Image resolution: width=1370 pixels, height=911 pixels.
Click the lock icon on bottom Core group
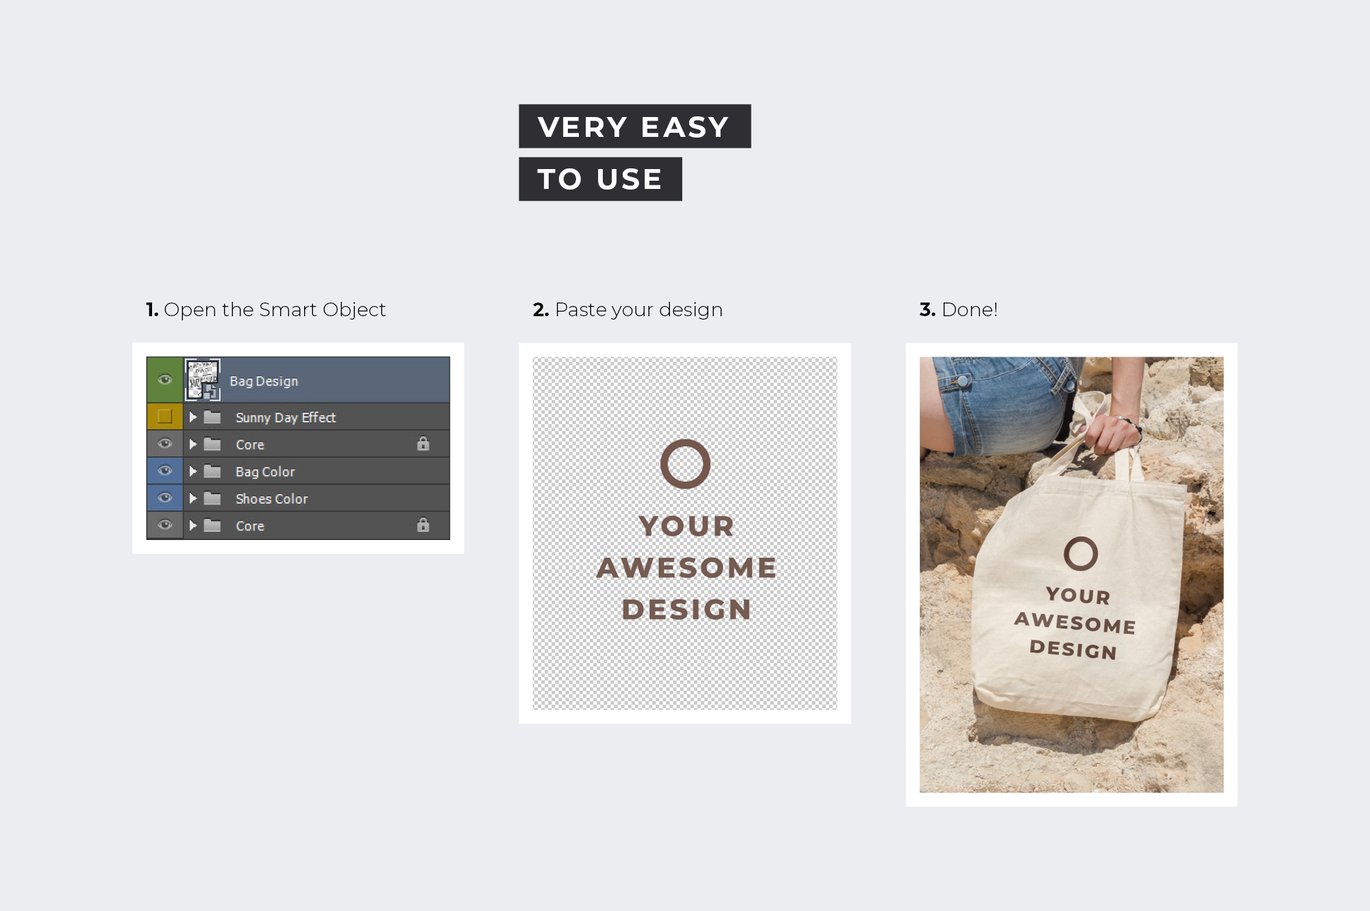click(423, 524)
